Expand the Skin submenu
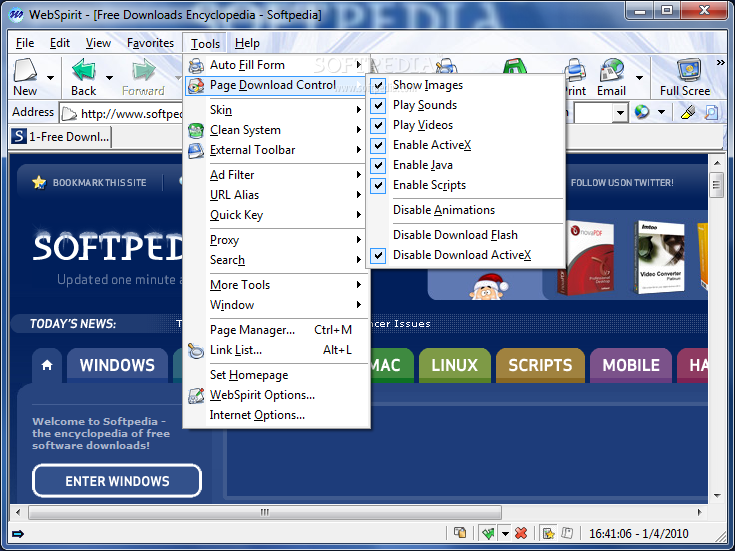Image resolution: width=735 pixels, height=551 pixels. click(x=277, y=110)
